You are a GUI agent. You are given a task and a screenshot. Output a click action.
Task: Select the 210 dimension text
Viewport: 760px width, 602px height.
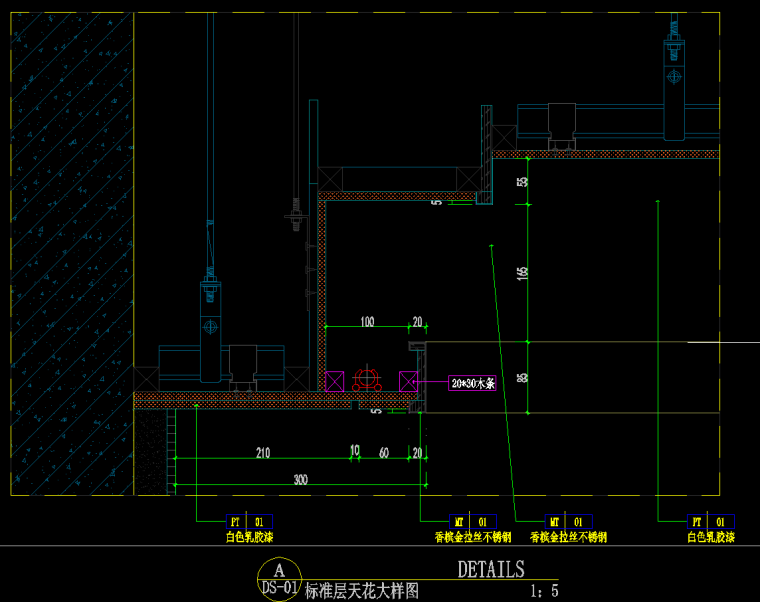click(x=262, y=453)
